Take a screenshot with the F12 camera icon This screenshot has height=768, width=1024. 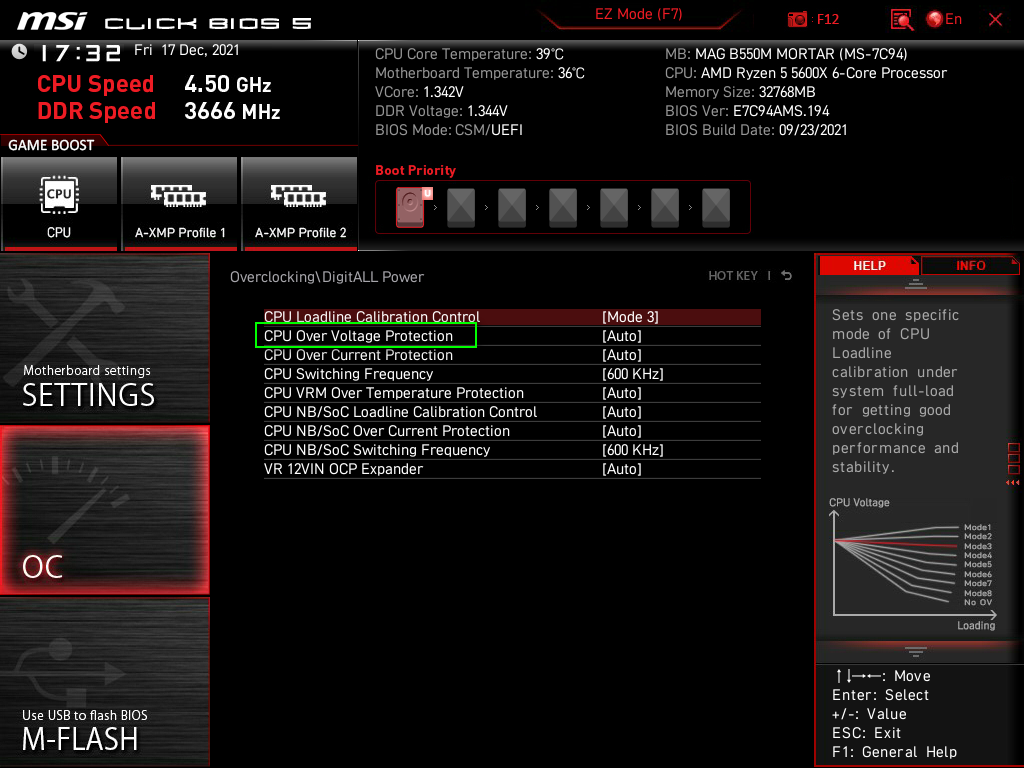pos(812,20)
